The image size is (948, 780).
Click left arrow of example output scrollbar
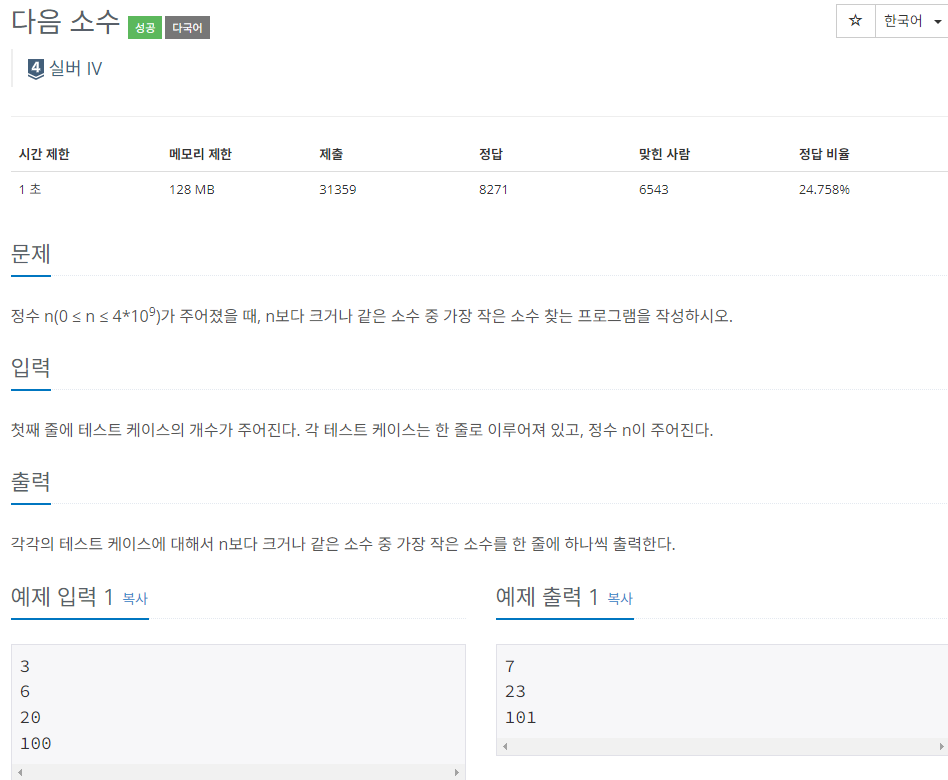pyautogui.click(x=505, y=746)
